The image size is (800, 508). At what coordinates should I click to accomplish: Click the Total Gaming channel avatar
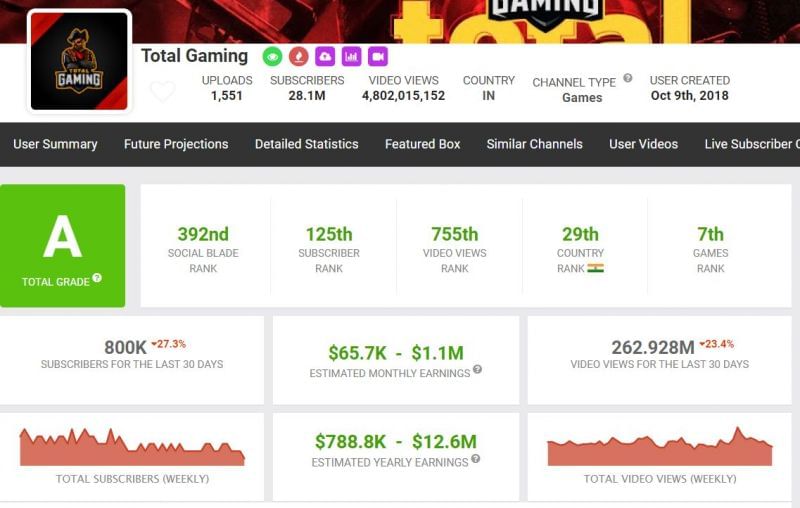(x=79, y=62)
